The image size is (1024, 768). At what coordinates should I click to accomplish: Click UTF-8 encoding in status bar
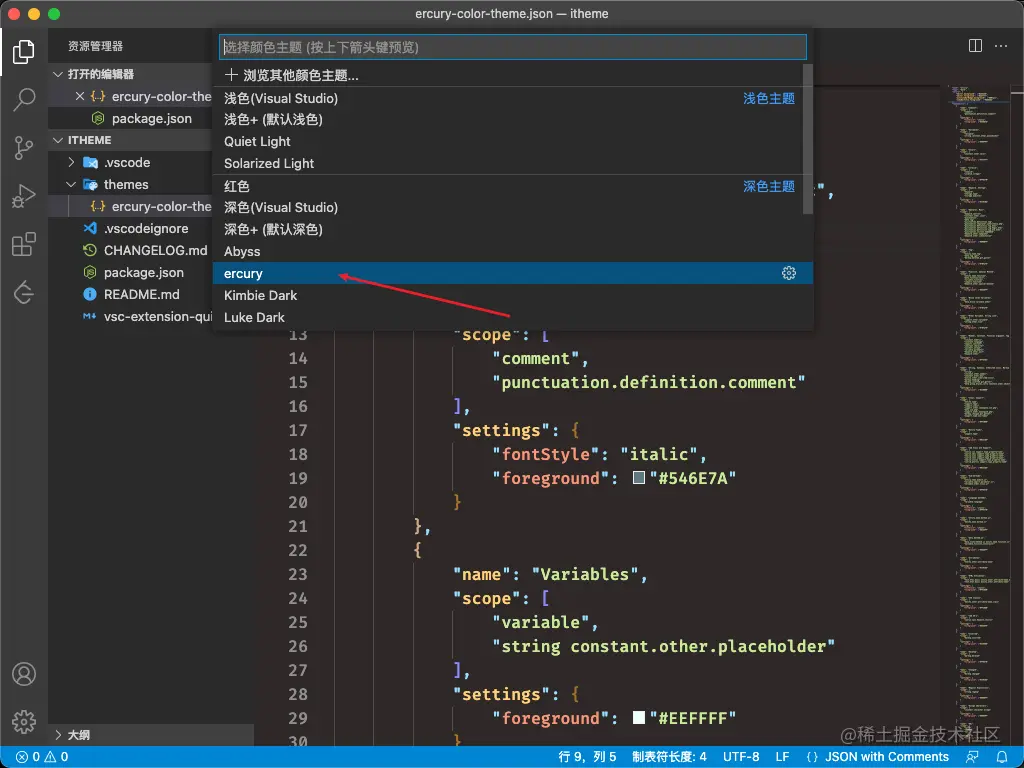(741, 757)
